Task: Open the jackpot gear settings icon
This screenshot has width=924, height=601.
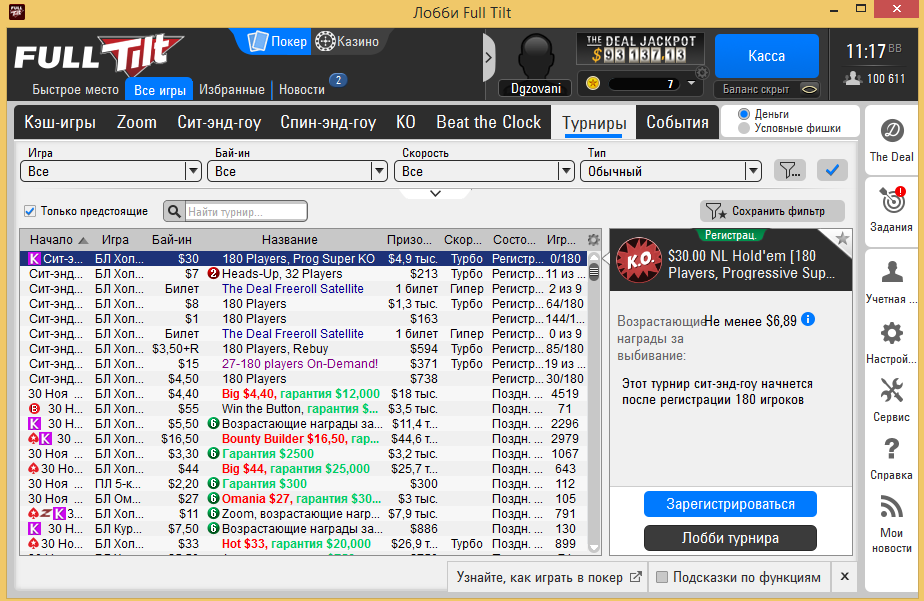Action: tap(702, 73)
